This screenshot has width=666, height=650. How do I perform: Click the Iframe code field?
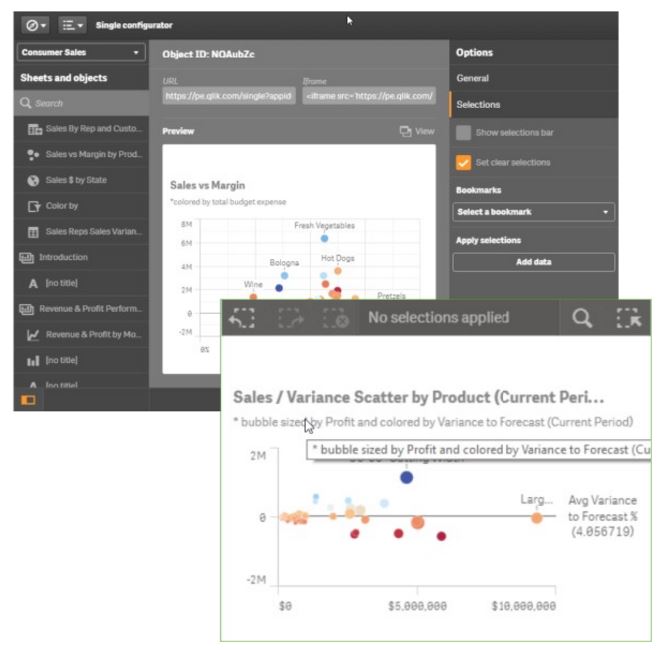pos(369,96)
